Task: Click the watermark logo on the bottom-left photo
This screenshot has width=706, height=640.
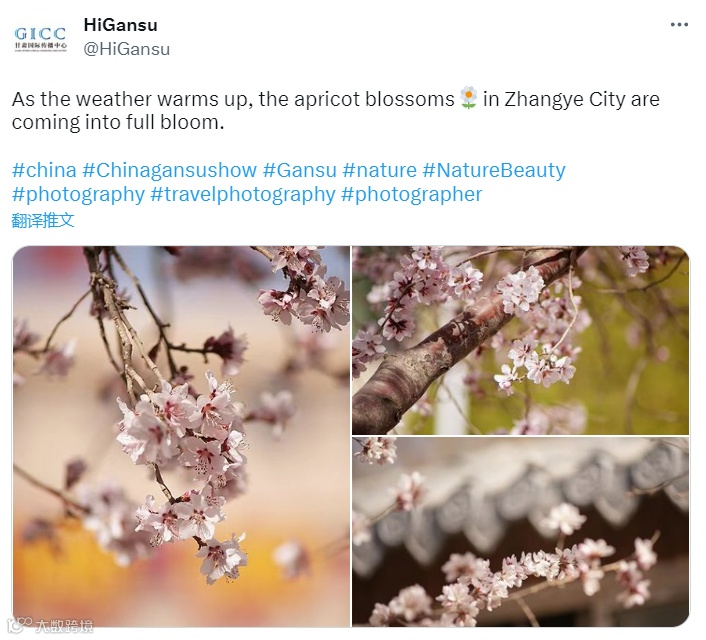Action: (x=52, y=625)
